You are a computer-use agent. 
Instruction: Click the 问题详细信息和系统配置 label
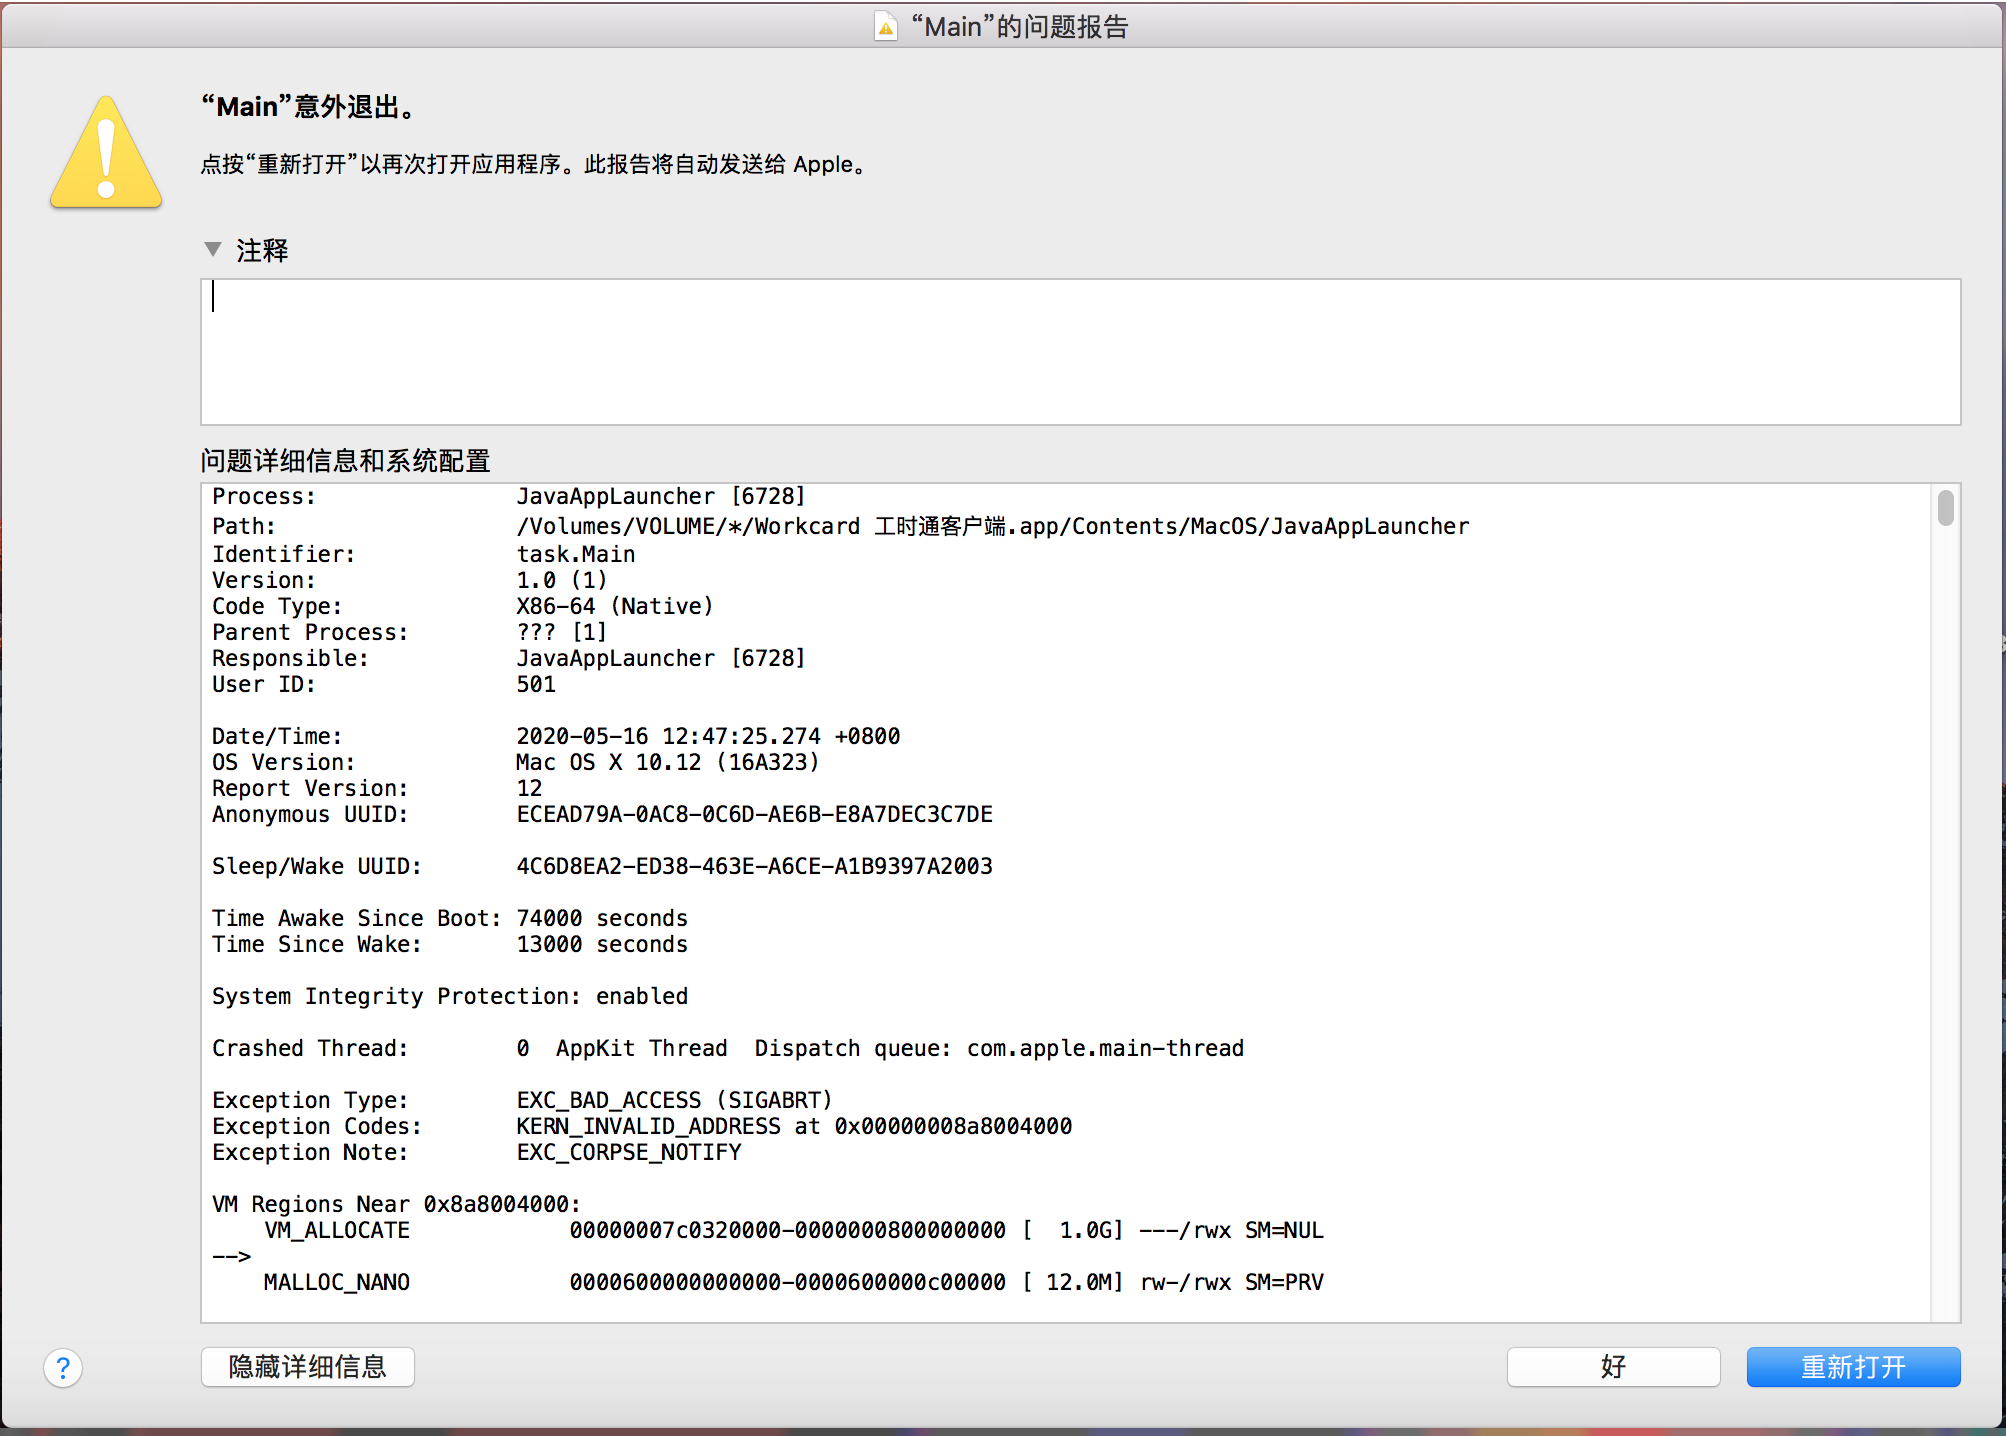(346, 461)
